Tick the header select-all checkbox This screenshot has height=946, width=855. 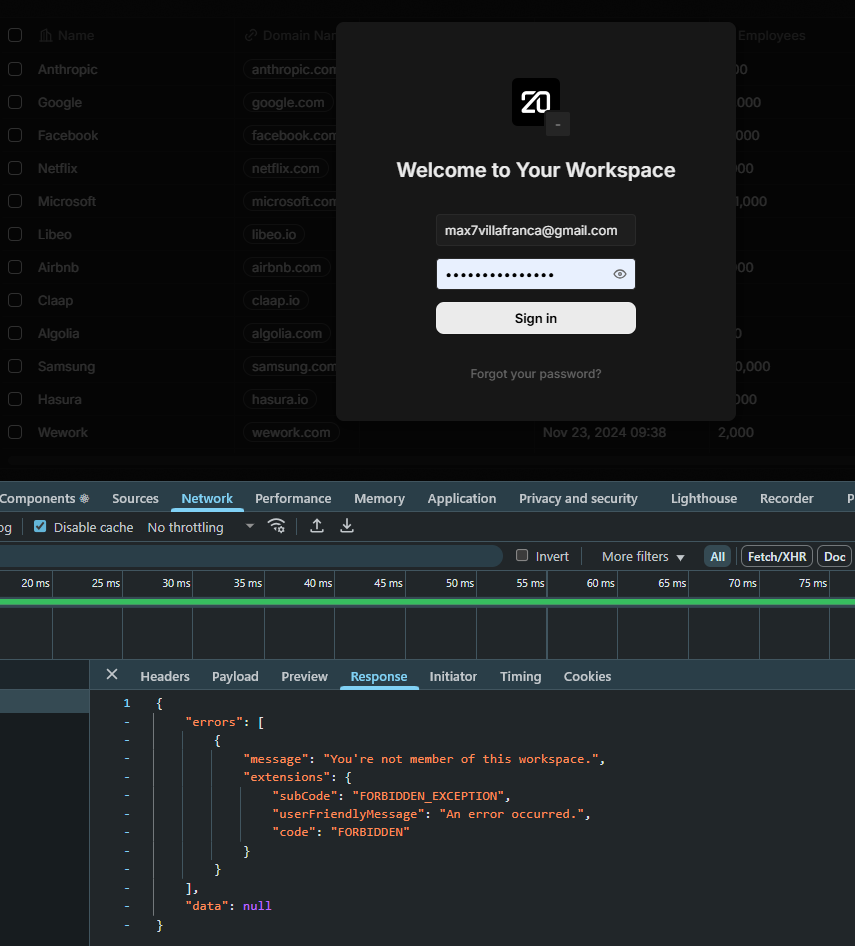[15, 35]
